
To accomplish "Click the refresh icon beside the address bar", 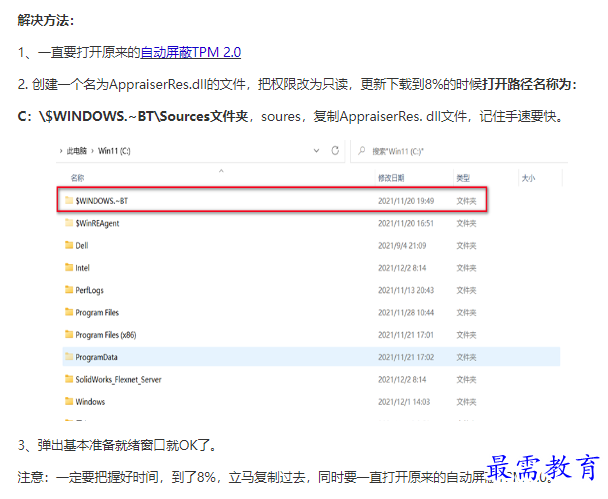I will pyautogui.click(x=335, y=150).
